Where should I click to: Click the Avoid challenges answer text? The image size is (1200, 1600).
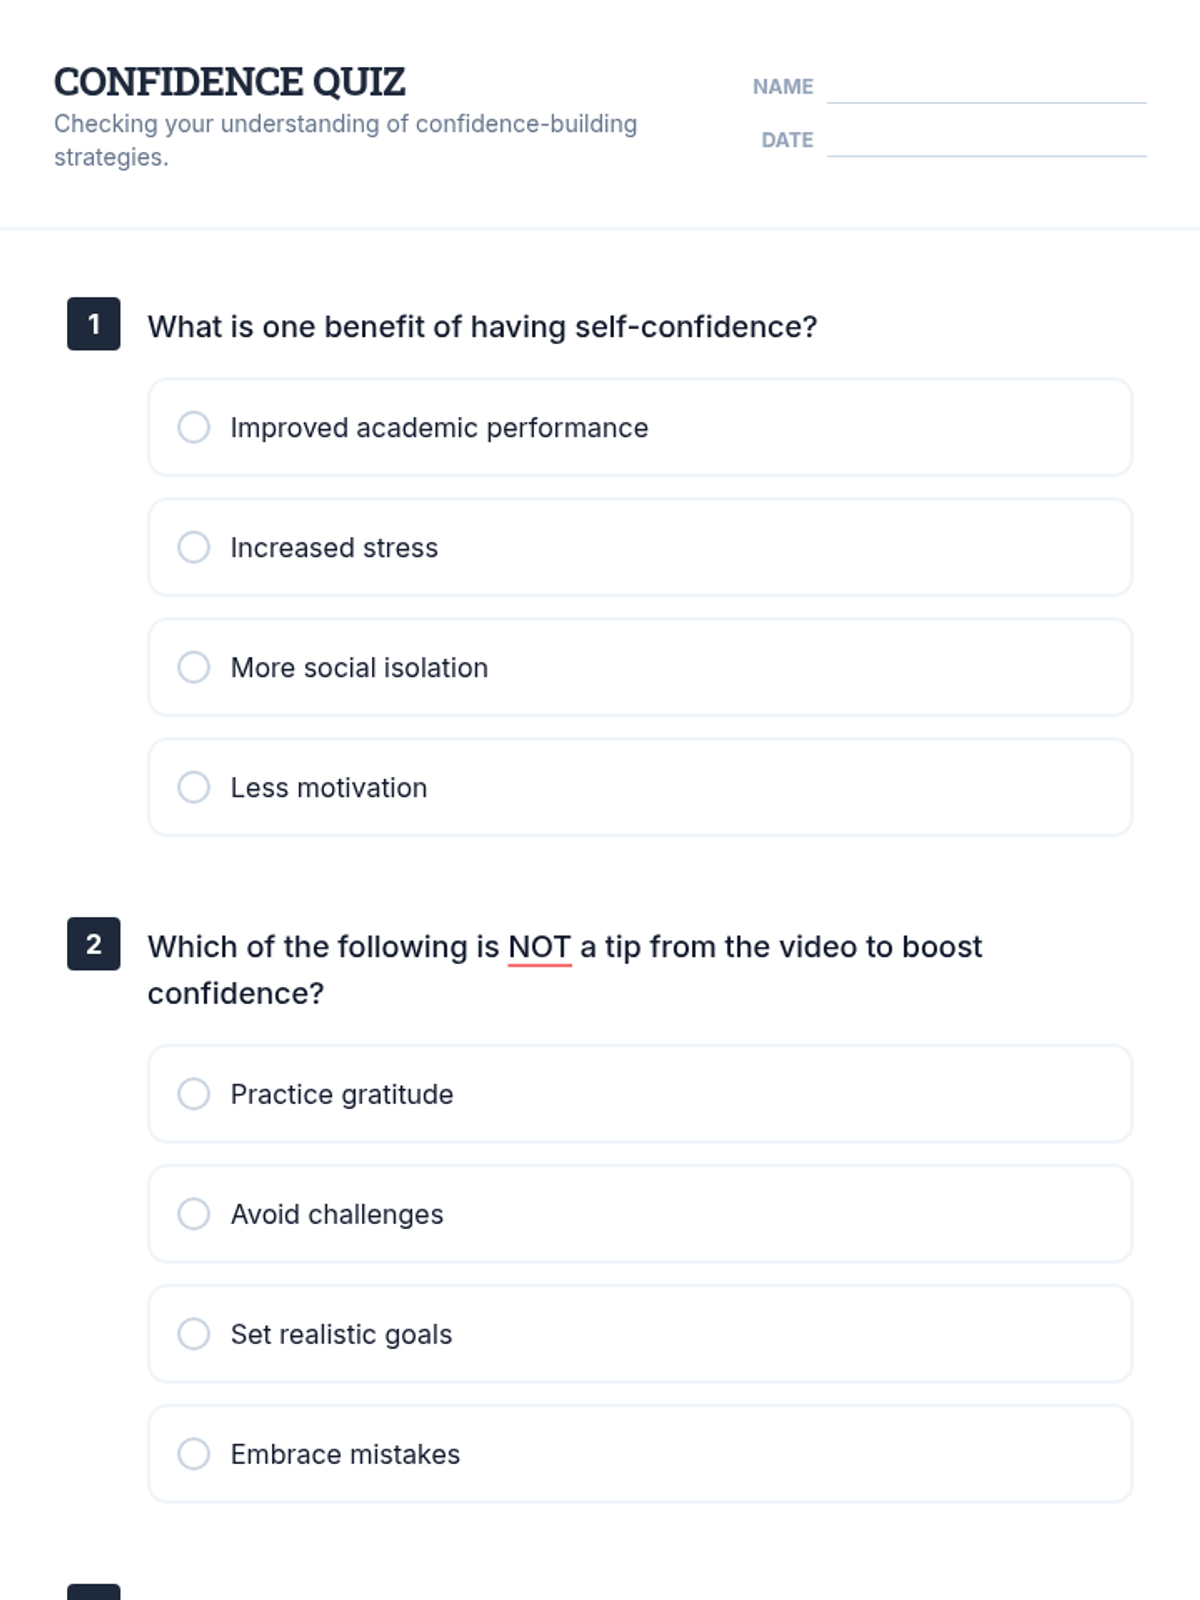[x=337, y=1214]
